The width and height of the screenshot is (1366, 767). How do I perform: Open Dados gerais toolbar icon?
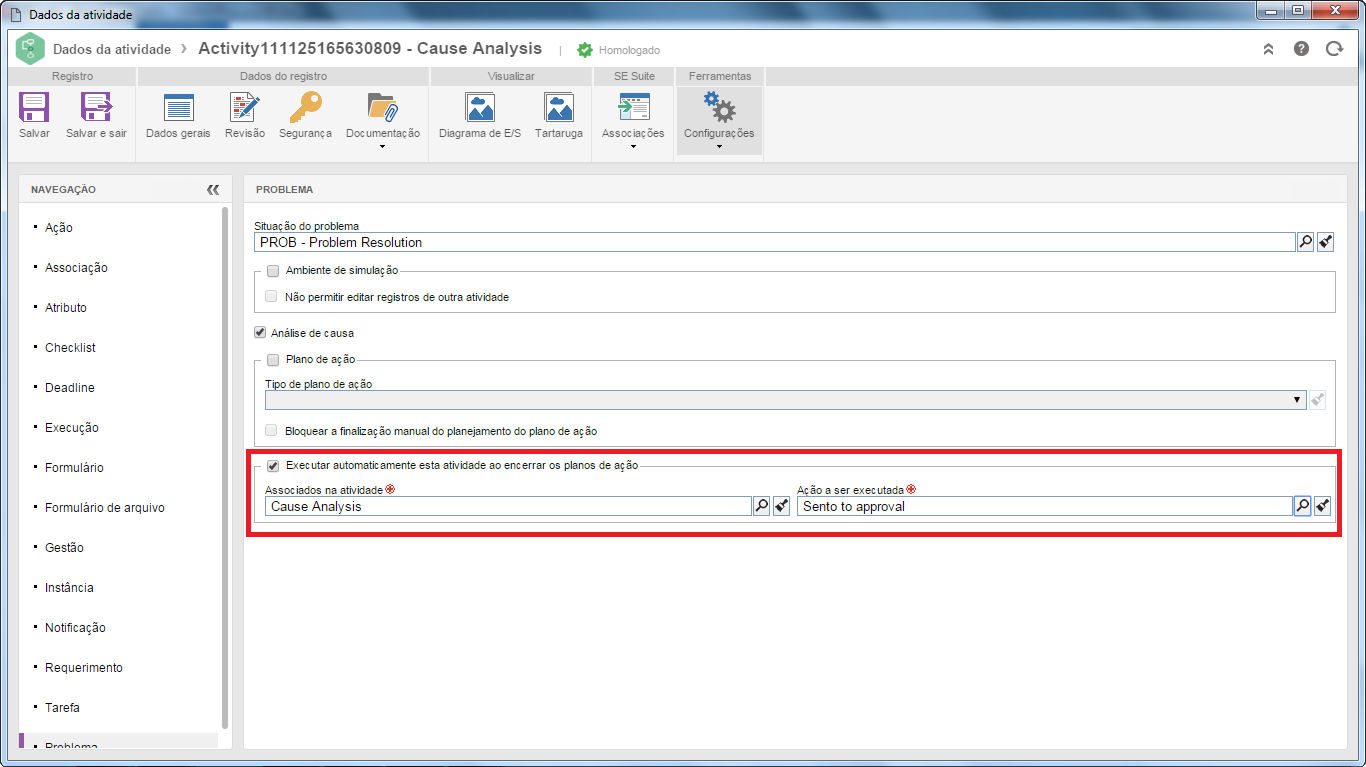click(x=178, y=107)
